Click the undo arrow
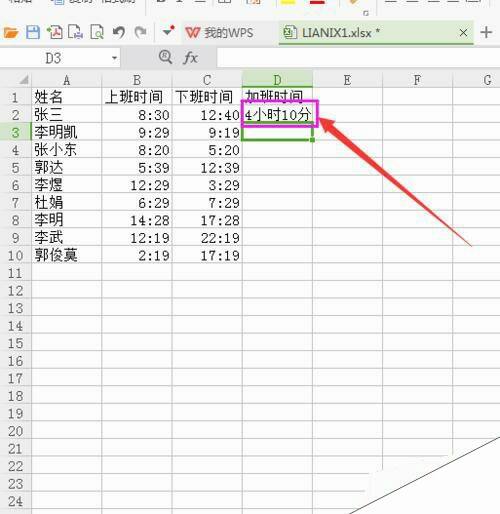500x514 pixels. pos(119,32)
